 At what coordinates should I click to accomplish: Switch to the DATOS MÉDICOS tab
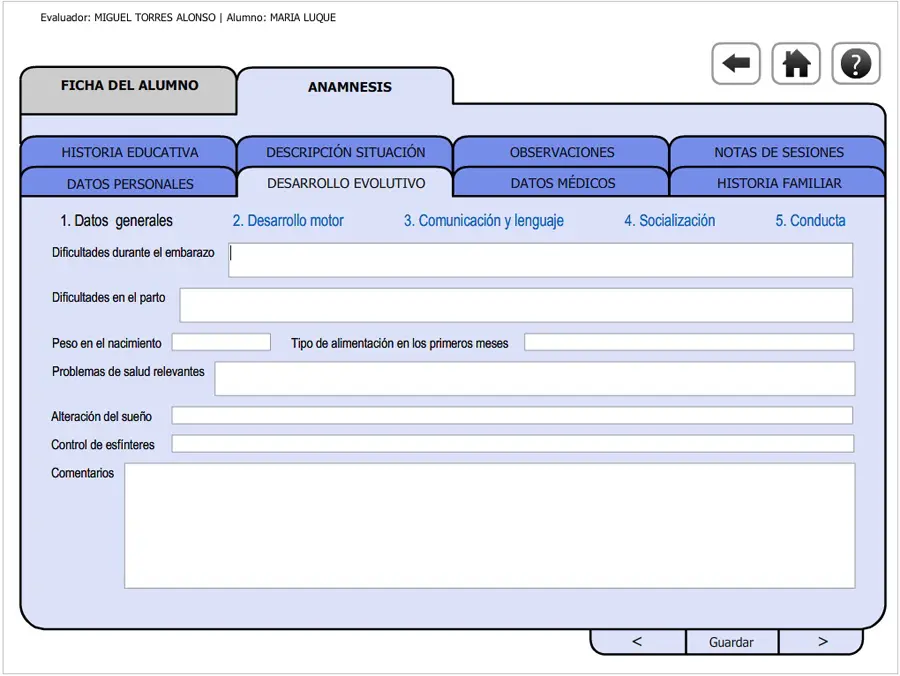pyautogui.click(x=561, y=183)
